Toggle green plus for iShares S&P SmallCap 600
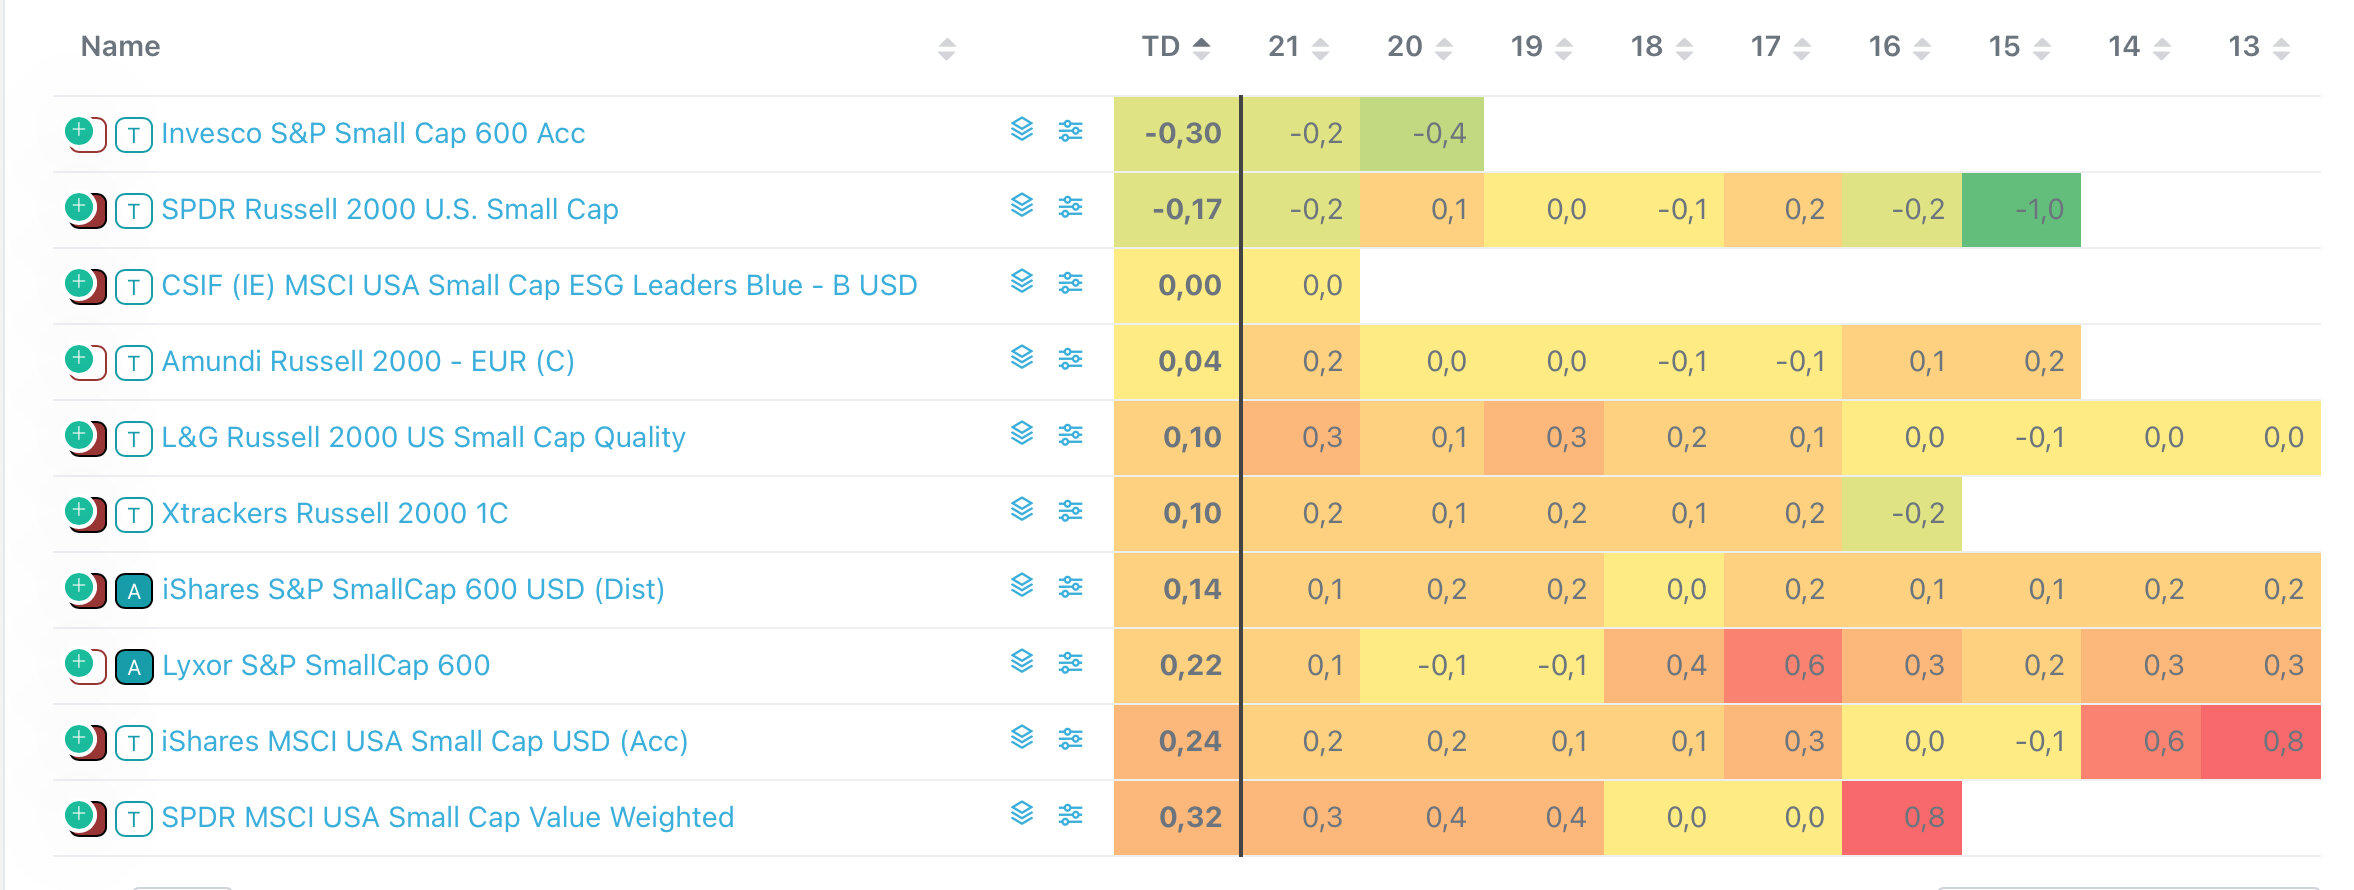Screen dimensions: 2354x890 (x=79, y=587)
